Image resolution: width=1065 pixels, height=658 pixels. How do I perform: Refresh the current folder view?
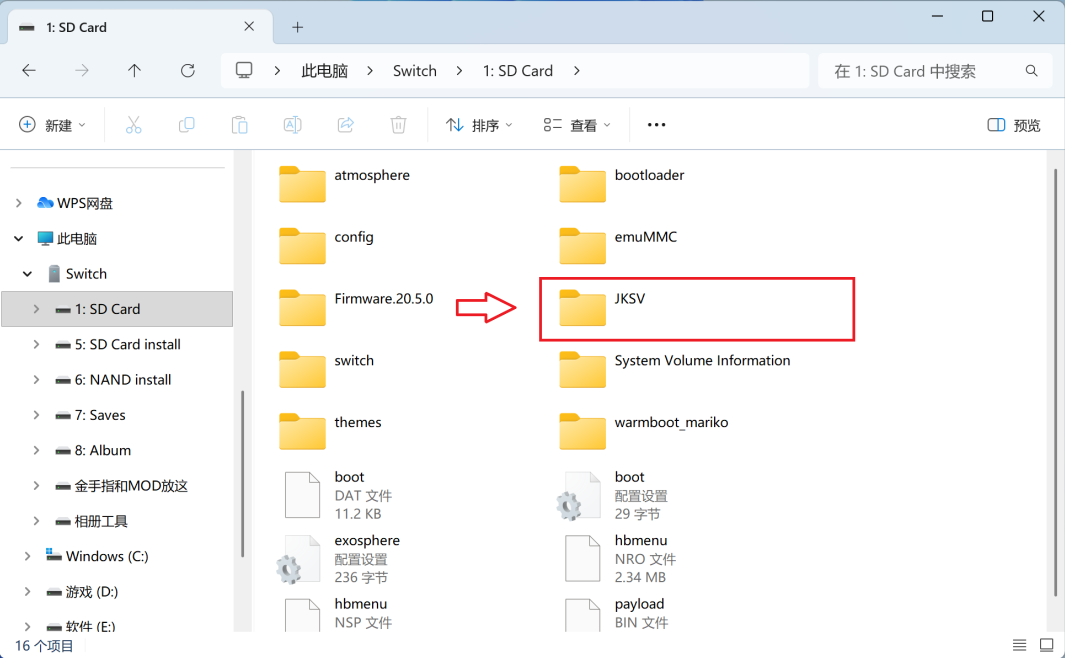[x=187, y=71]
